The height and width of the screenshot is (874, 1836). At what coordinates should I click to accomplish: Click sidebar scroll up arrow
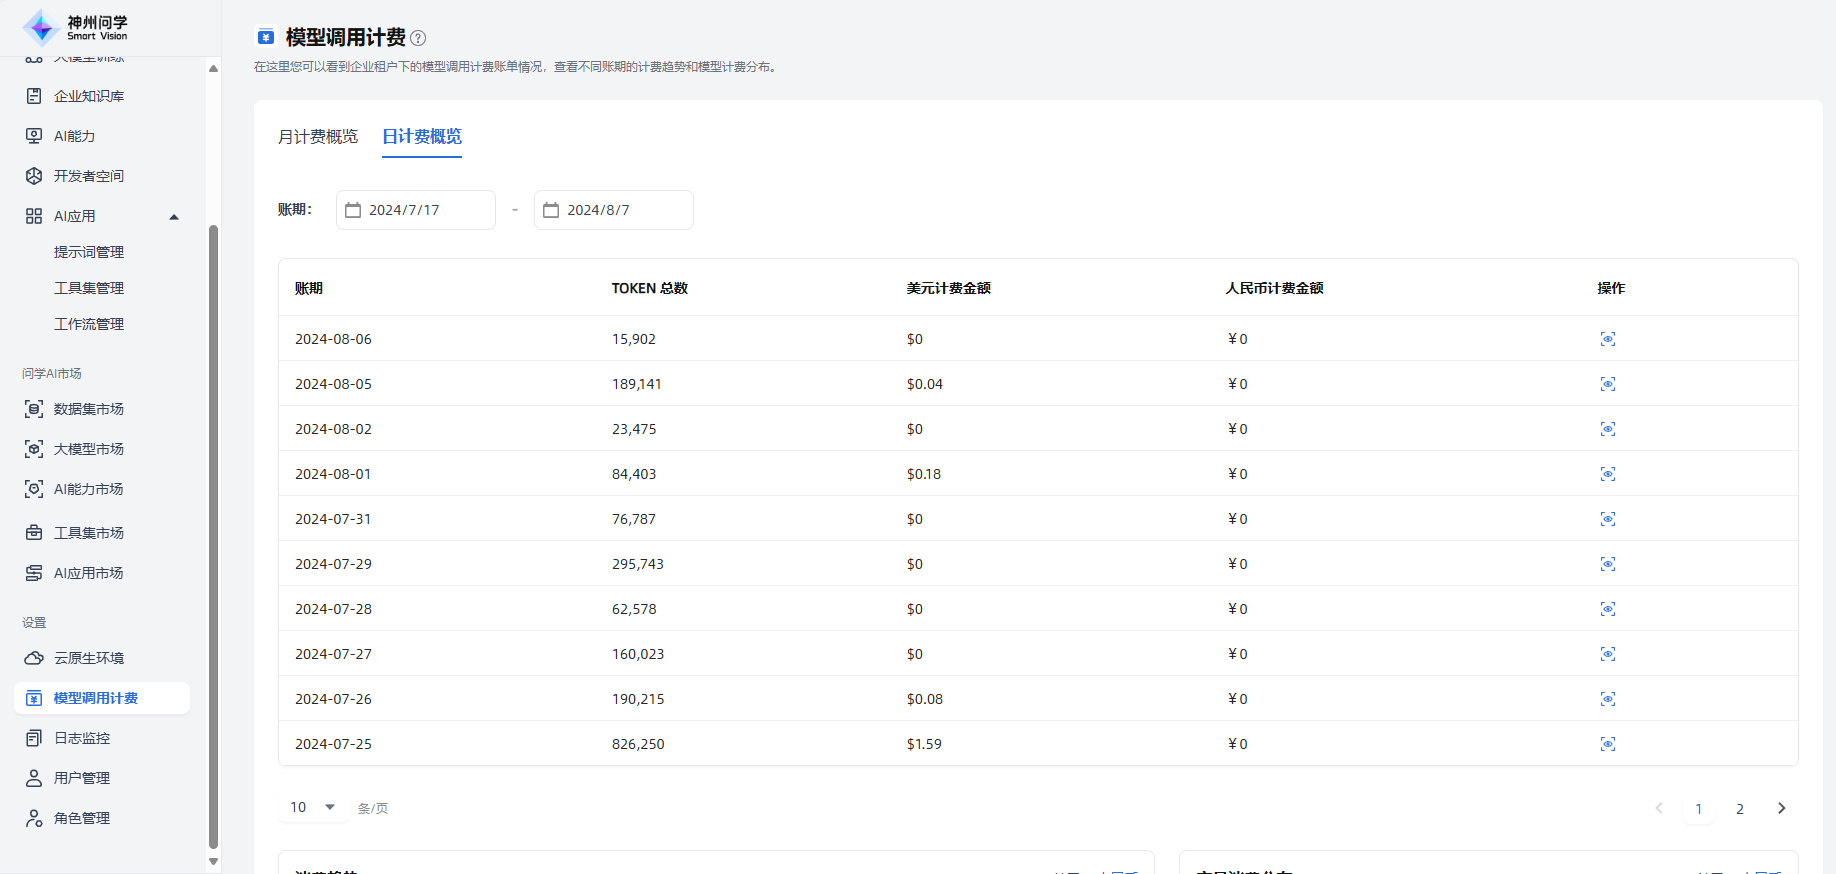[213, 68]
